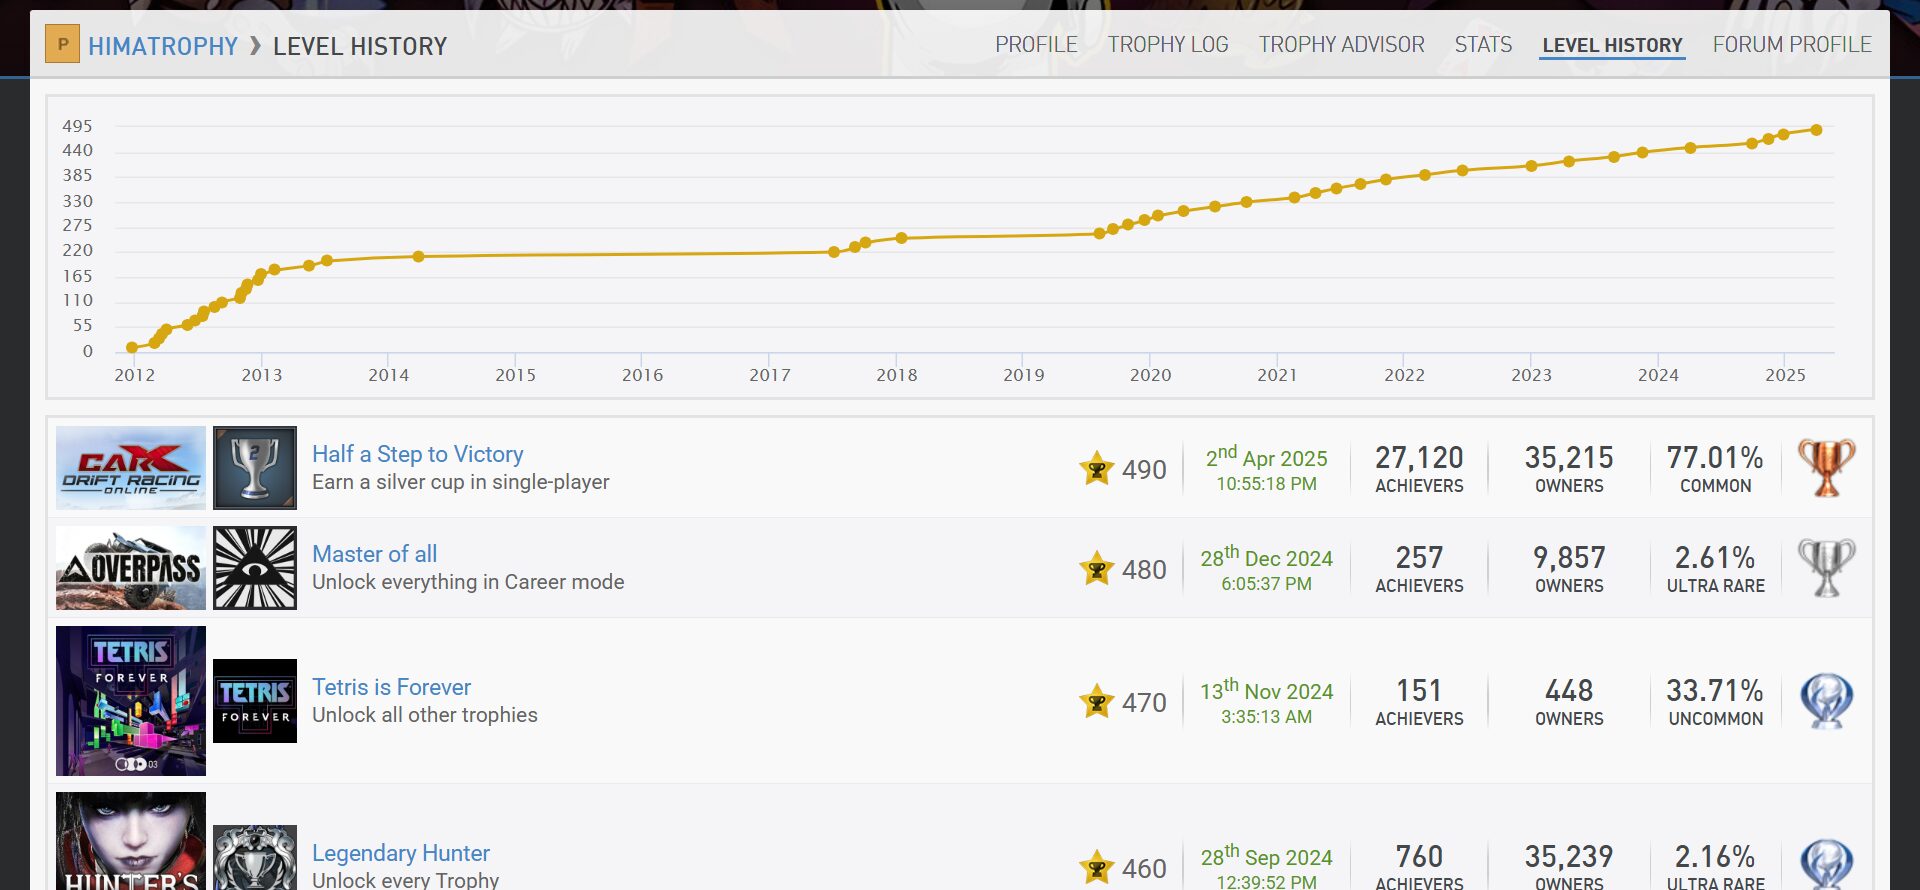Click the first chart data point near 2012
This screenshot has width=1920, height=890.
click(132, 348)
